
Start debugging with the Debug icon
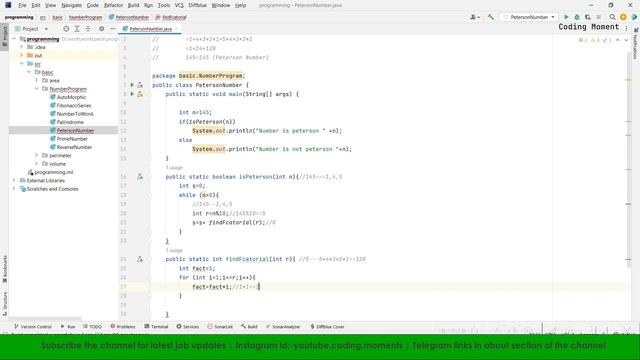[577, 17]
